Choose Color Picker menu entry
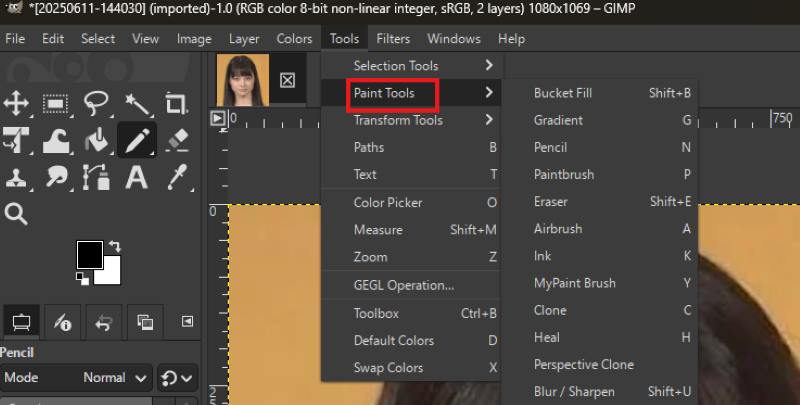 click(x=412, y=202)
